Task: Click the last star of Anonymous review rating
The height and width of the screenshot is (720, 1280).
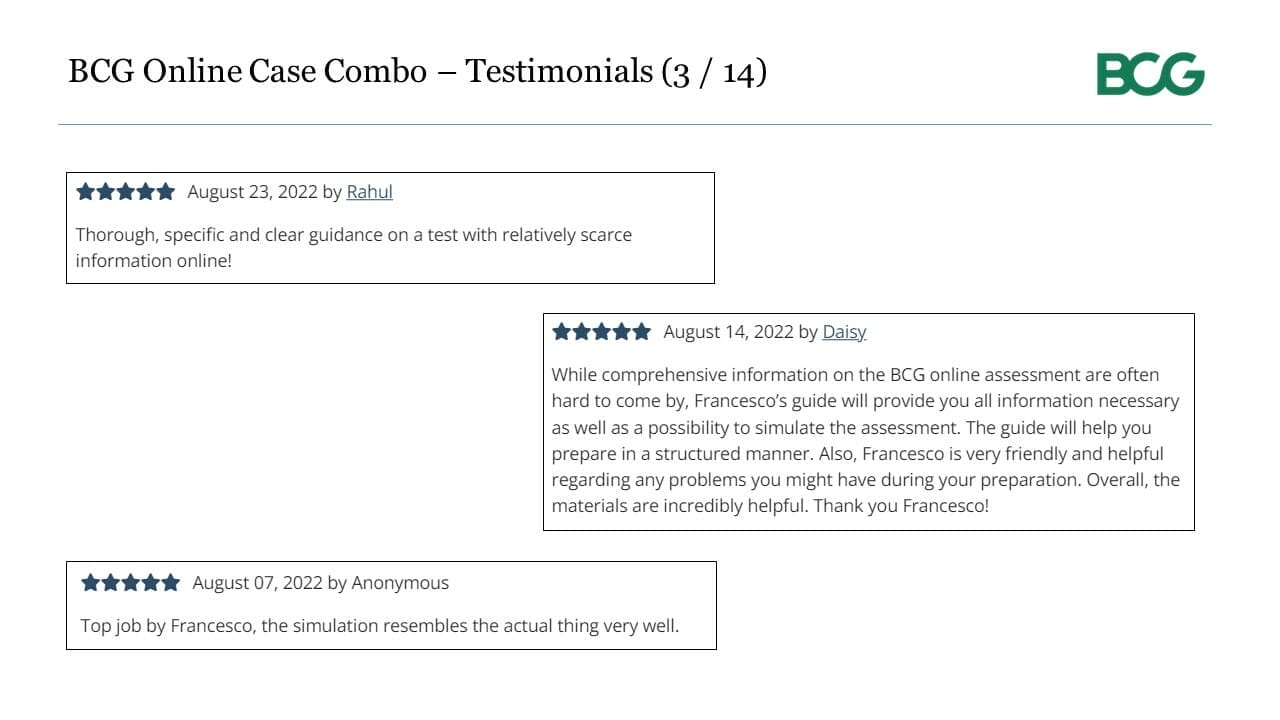Action: coord(170,582)
